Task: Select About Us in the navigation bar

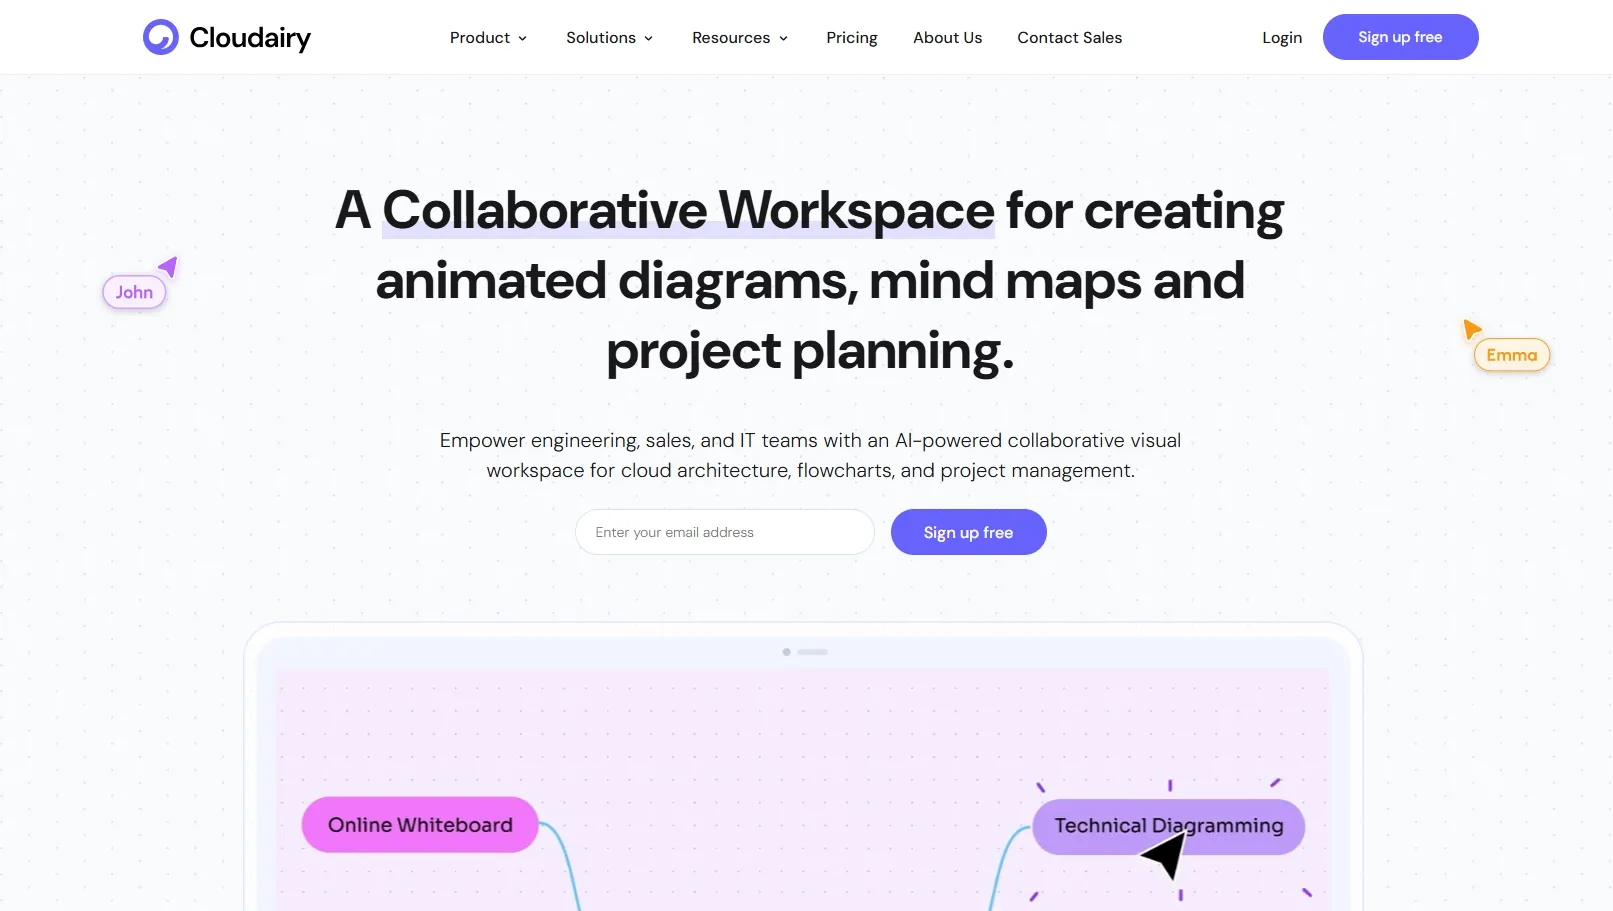Action: [947, 37]
